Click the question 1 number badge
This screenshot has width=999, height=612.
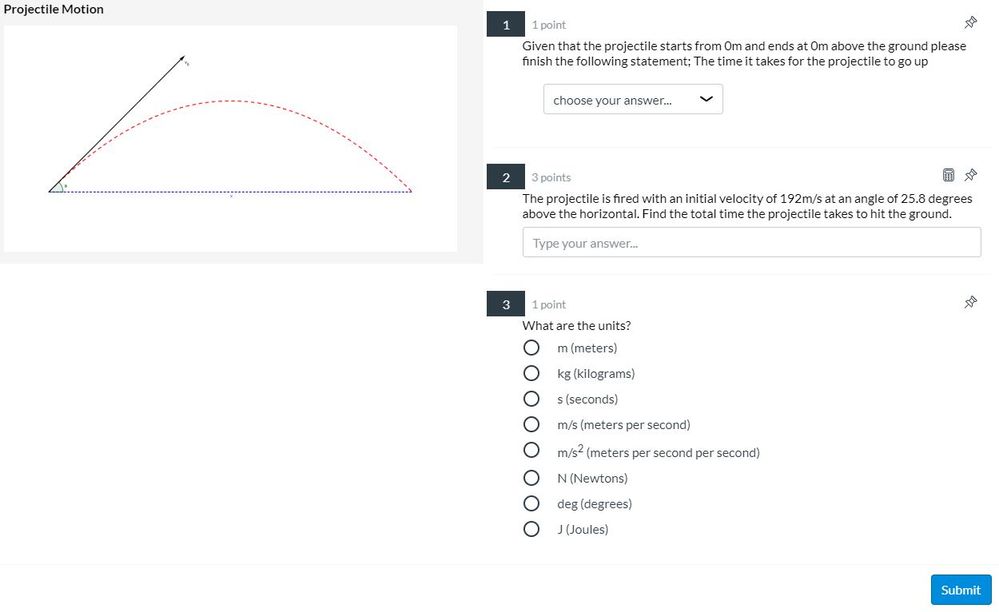point(506,24)
